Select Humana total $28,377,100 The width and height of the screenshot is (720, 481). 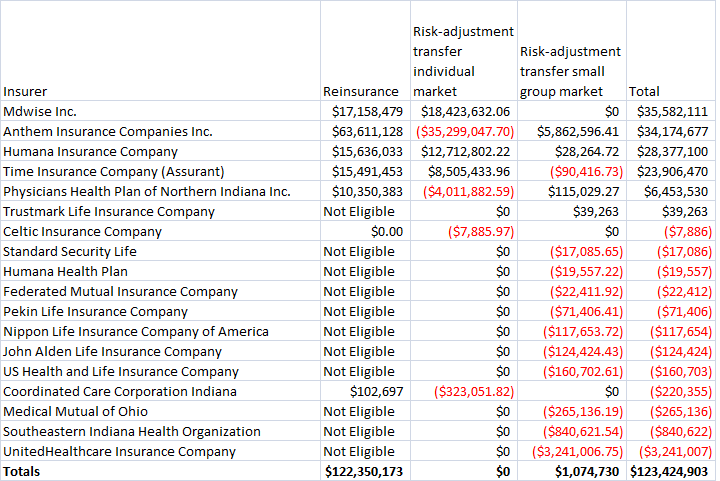pos(670,151)
